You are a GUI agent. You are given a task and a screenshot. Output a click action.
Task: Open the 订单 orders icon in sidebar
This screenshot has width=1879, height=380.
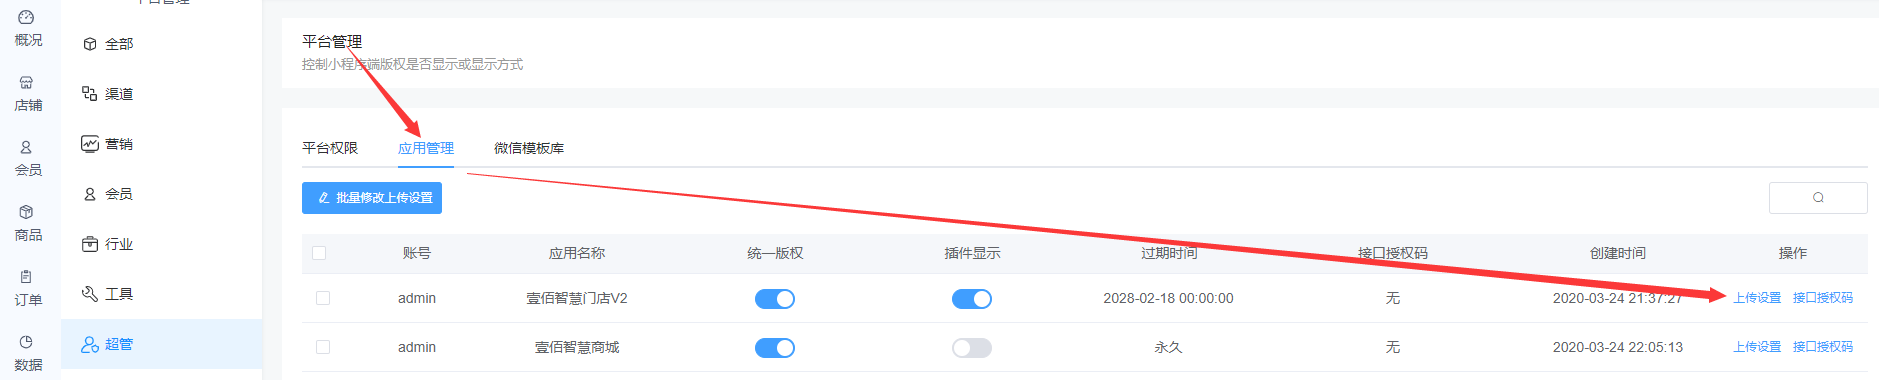28,288
